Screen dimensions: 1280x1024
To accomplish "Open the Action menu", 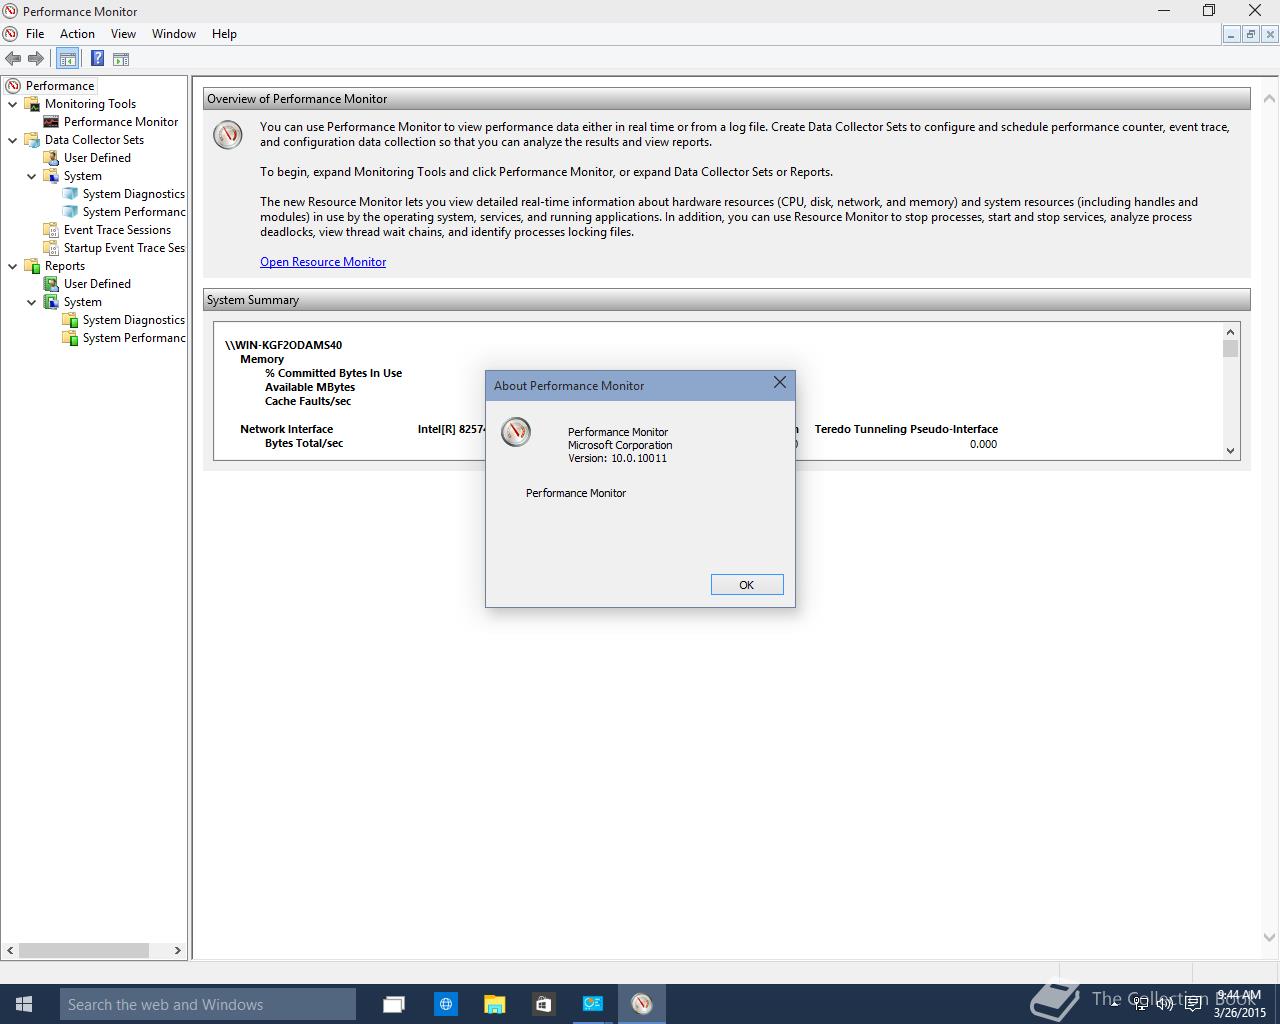I will (77, 34).
